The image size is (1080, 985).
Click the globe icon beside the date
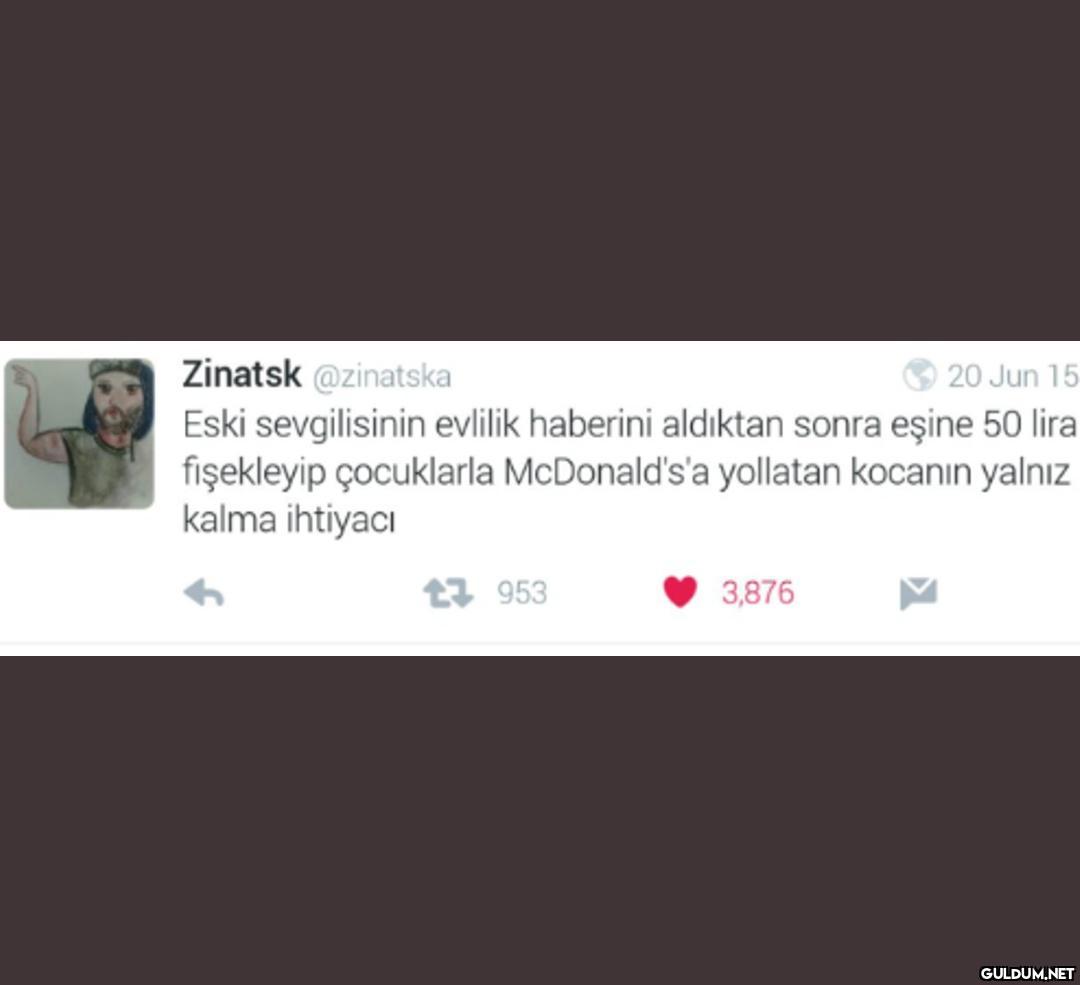(920, 375)
